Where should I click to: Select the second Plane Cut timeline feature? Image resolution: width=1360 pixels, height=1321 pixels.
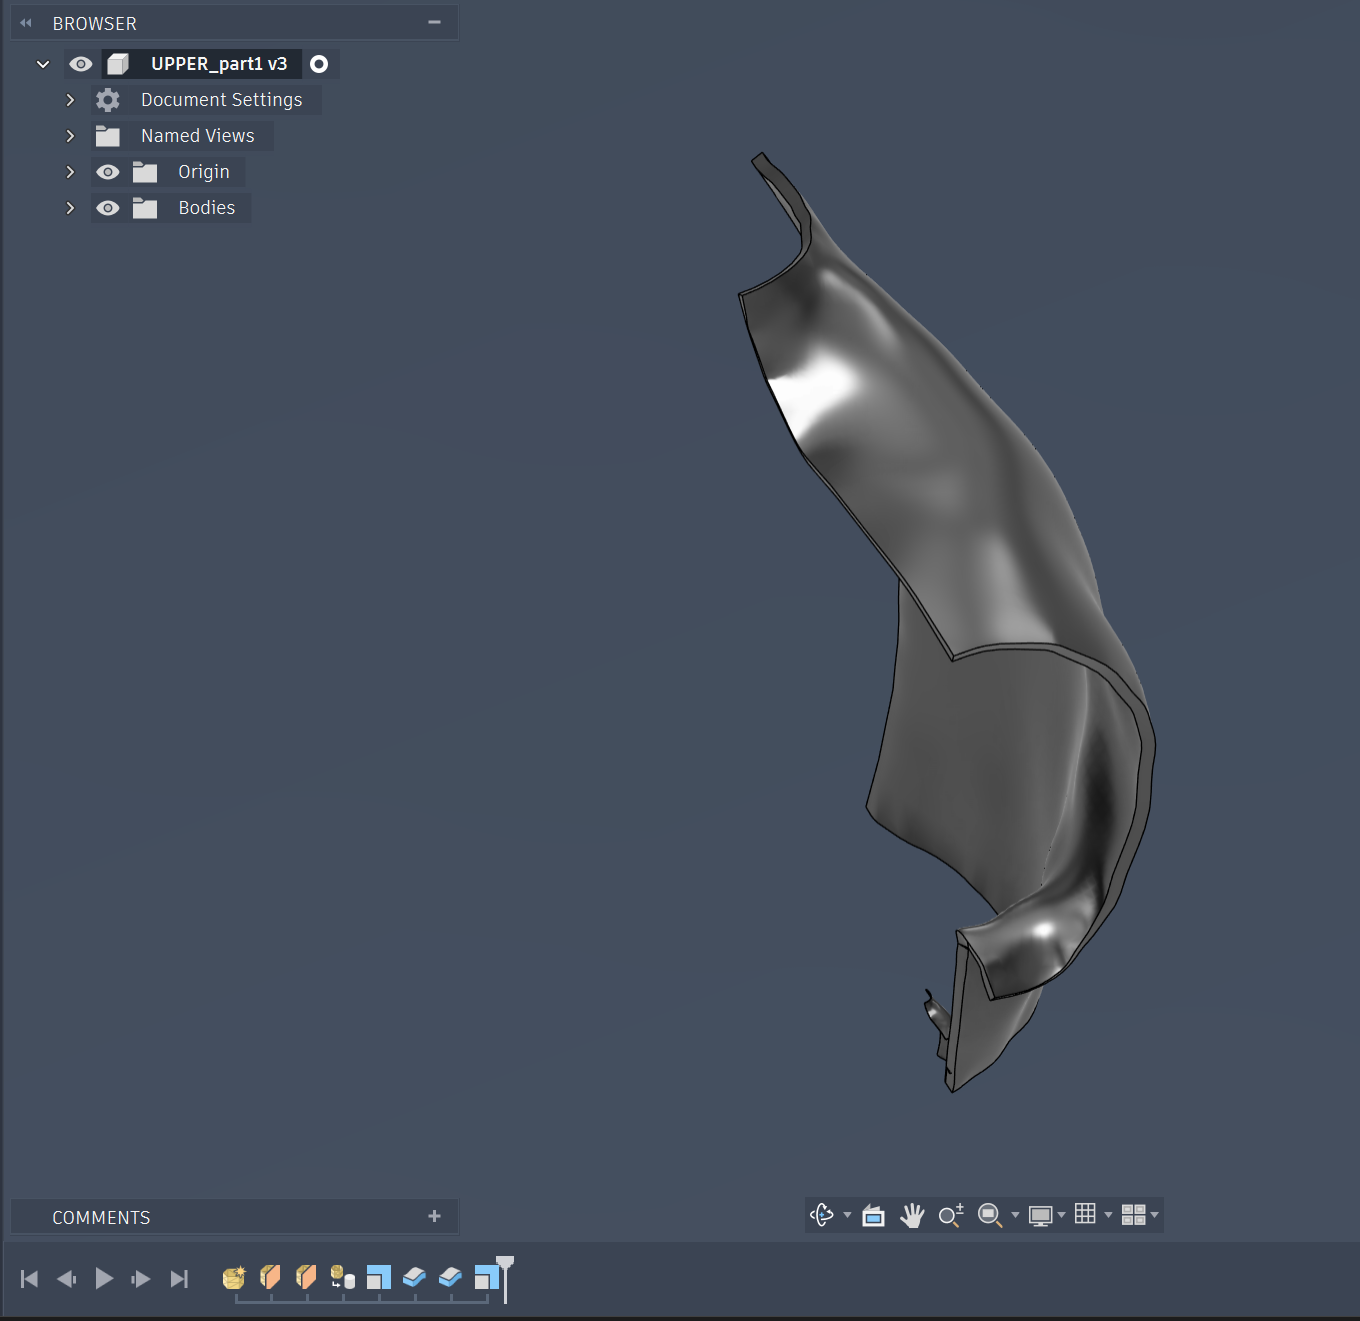click(x=306, y=1277)
